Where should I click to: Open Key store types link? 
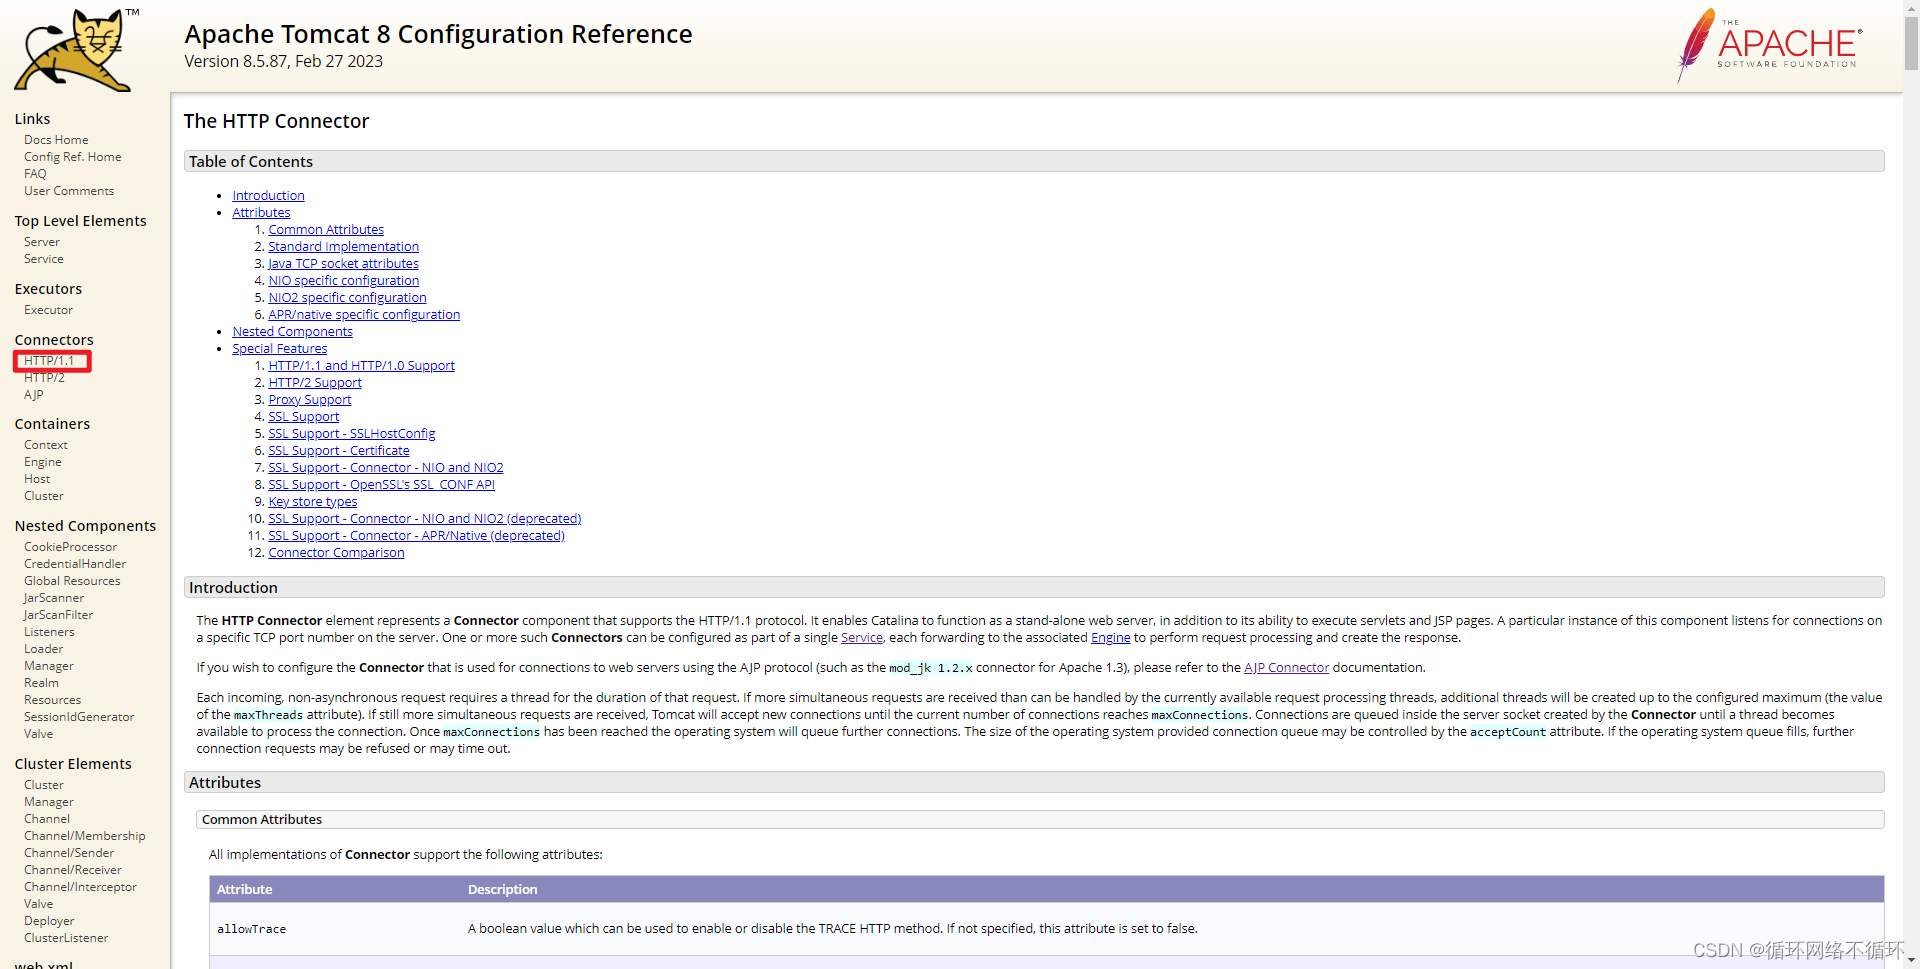[312, 502]
